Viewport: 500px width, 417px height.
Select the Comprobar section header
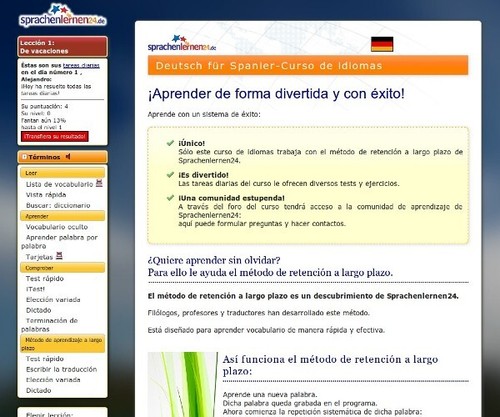click(x=63, y=268)
